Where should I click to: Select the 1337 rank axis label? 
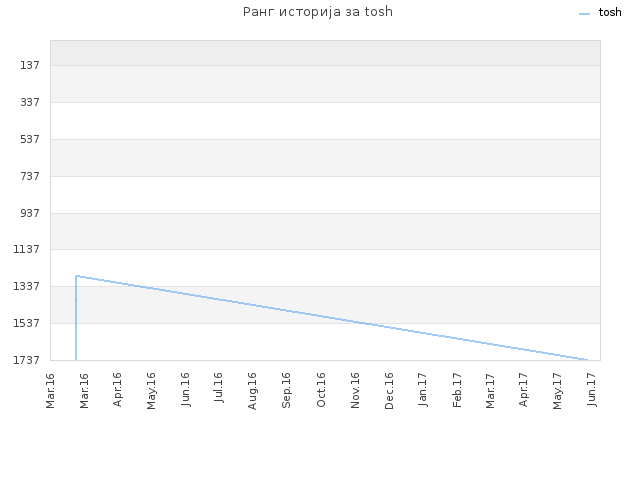click(x=27, y=286)
